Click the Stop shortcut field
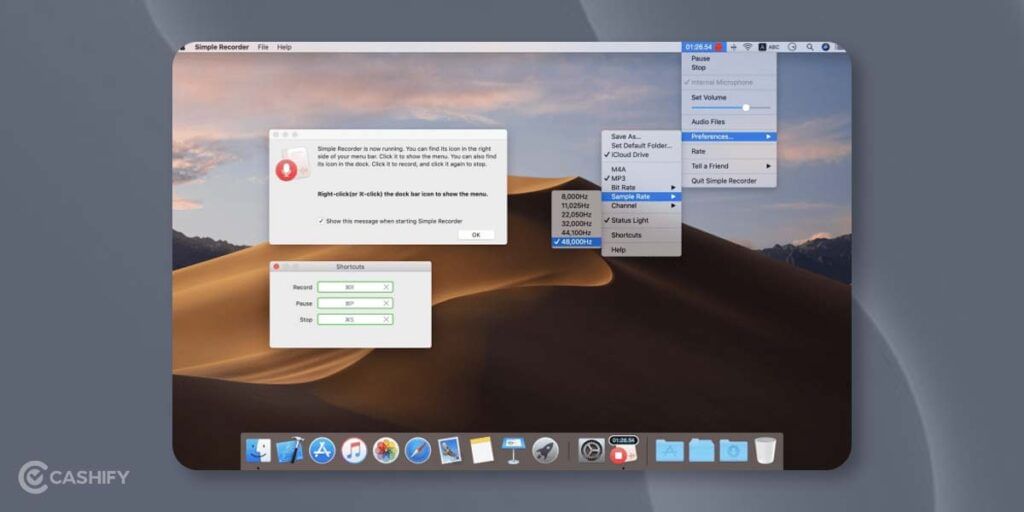This screenshot has height=512, width=1024. coord(355,319)
